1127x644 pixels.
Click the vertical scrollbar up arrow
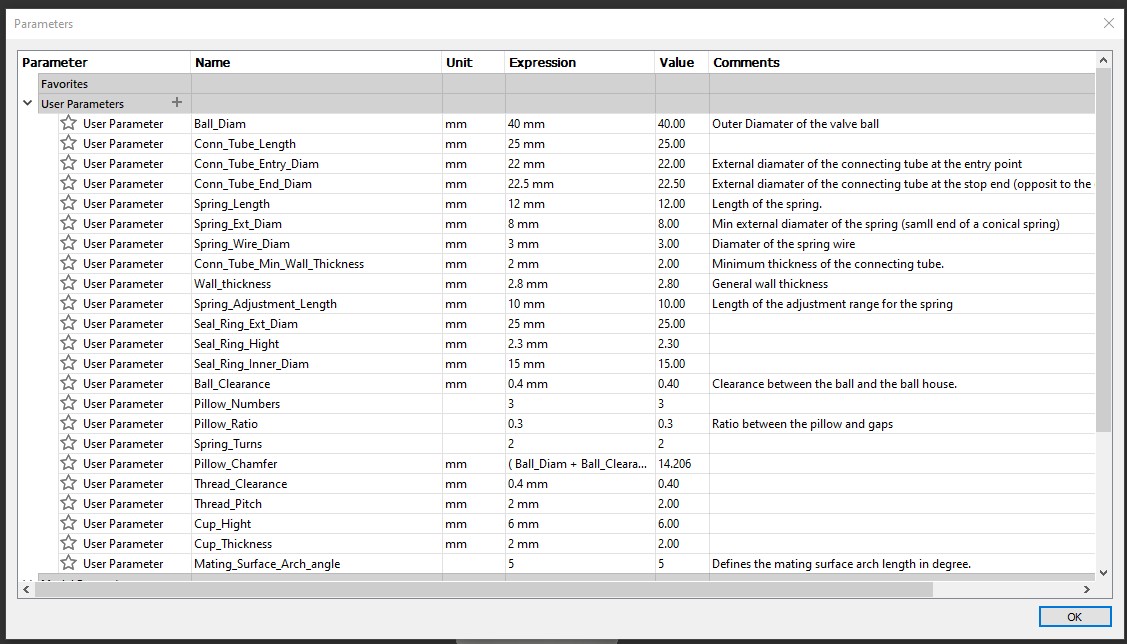(x=1104, y=60)
